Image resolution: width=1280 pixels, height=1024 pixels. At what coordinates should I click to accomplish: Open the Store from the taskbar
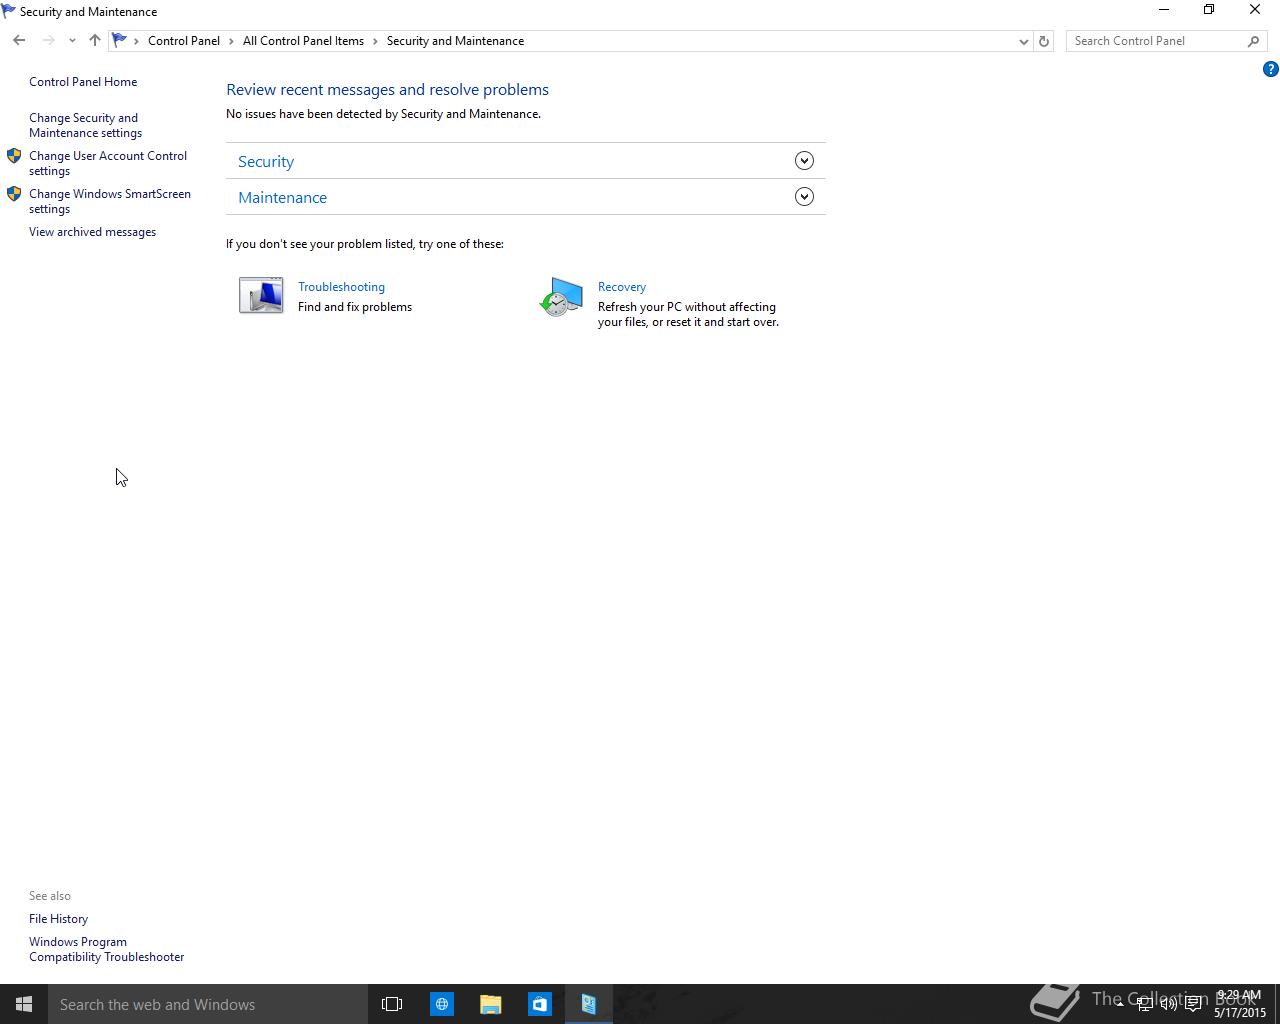[x=539, y=1004]
